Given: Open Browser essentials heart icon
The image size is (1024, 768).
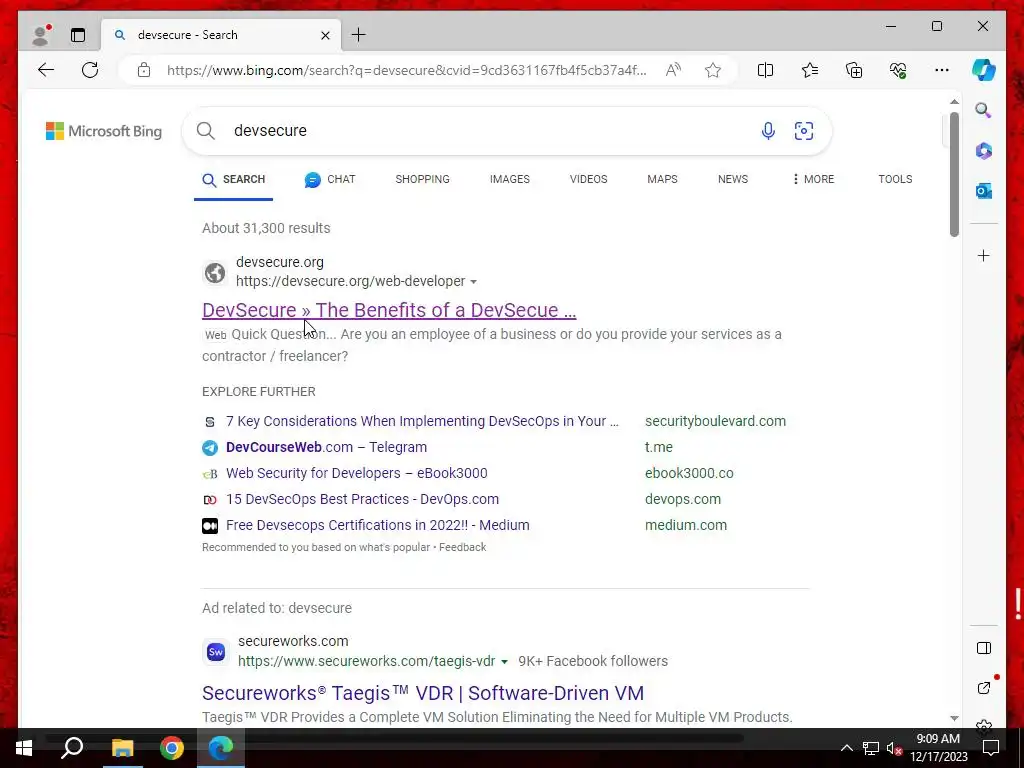Looking at the screenshot, I should click(898, 70).
